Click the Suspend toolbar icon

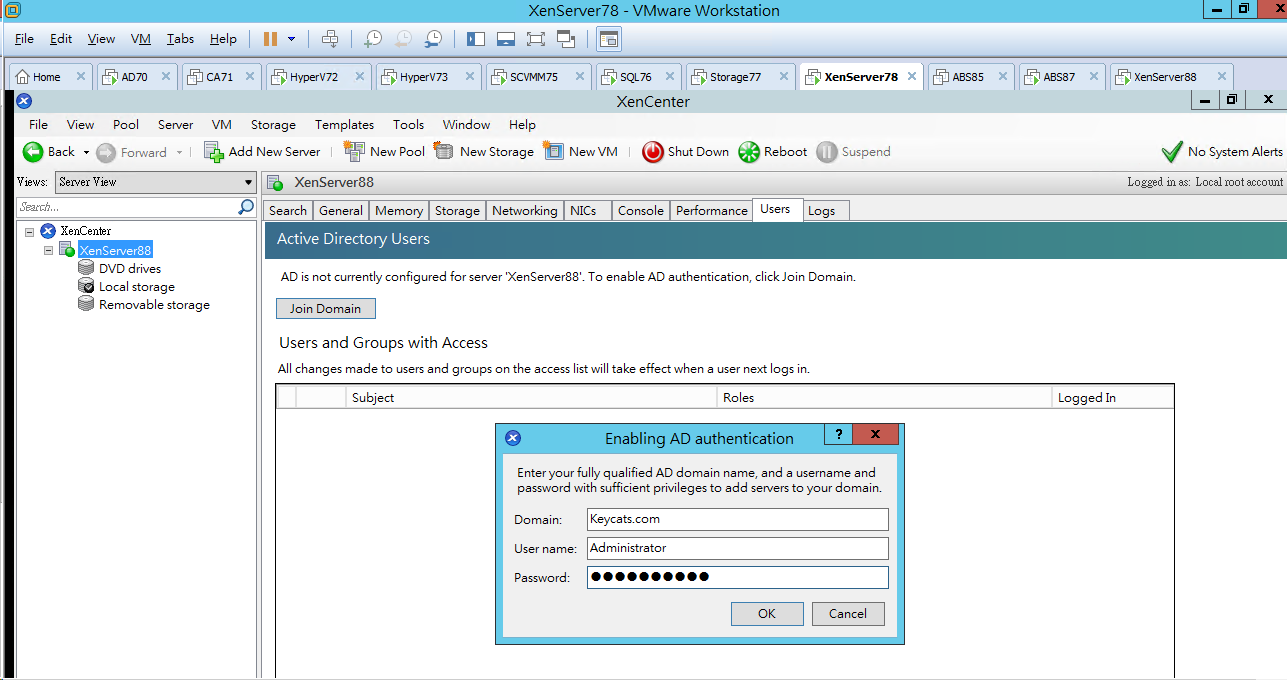coord(826,152)
